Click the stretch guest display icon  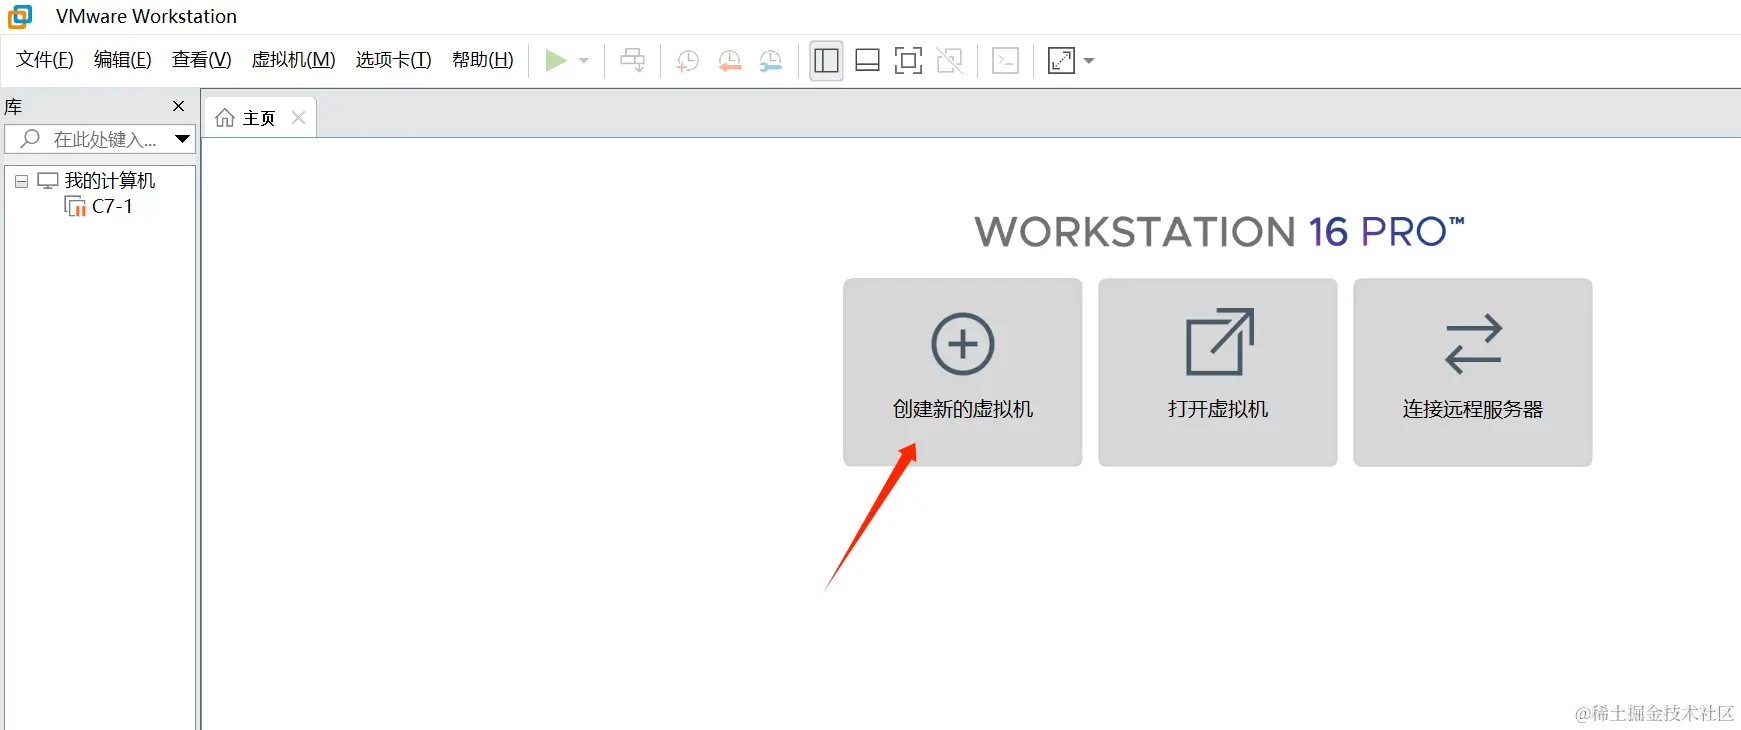coord(1061,61)
